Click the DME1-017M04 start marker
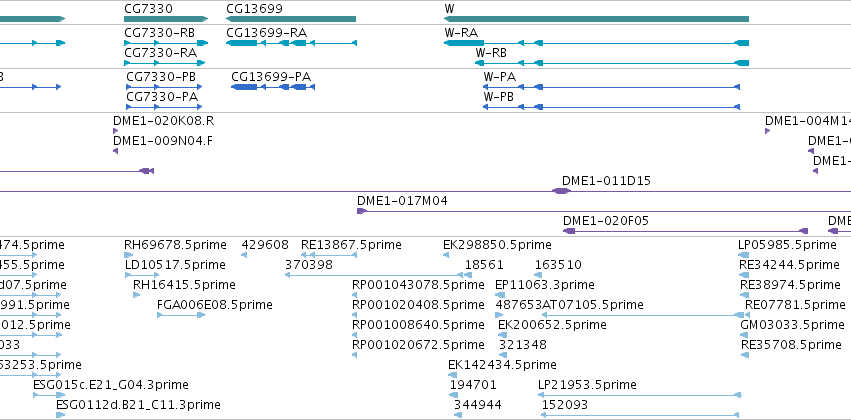The height and width of the screenshot is (420, 851). click(362, 211)
